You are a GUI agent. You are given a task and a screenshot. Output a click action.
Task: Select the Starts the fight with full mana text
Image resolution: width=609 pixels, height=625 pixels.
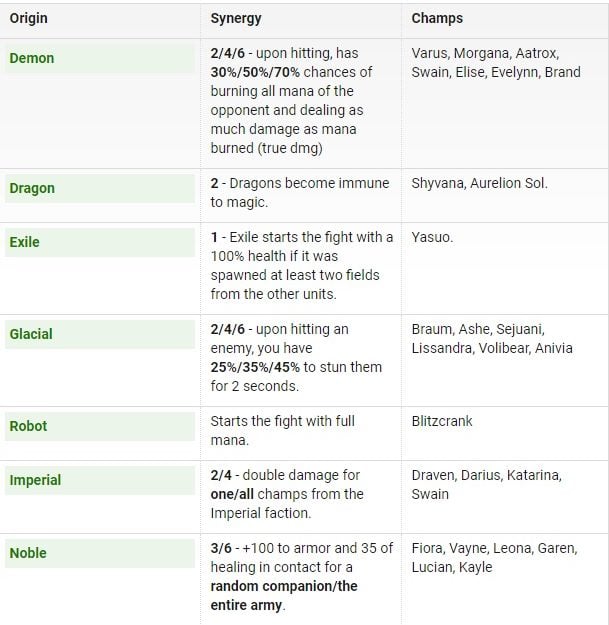click(283, 431)
